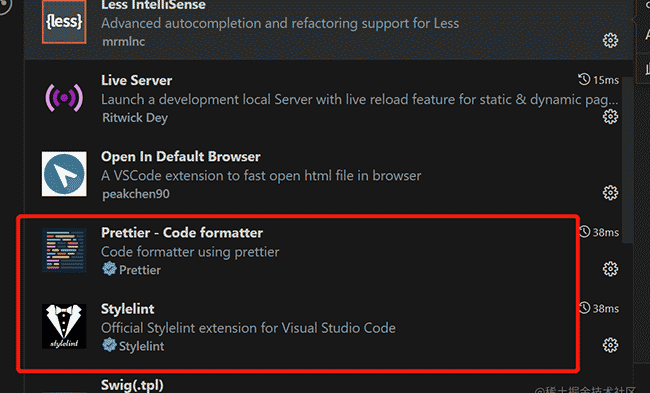Click the Stylelint tuxedo logo icon
Image resolution: width=650 pixels, height=393 pixels.
(x=64, y=326)
